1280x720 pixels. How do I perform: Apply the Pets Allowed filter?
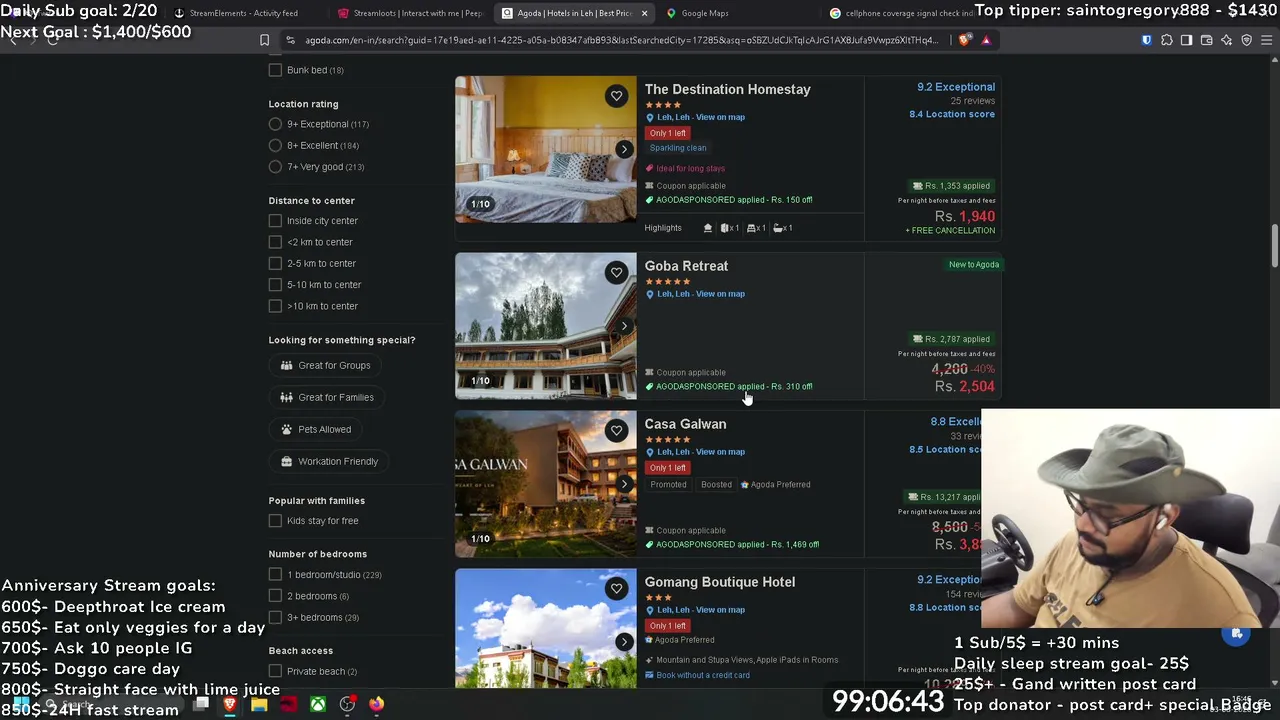(x=316, y=429)
